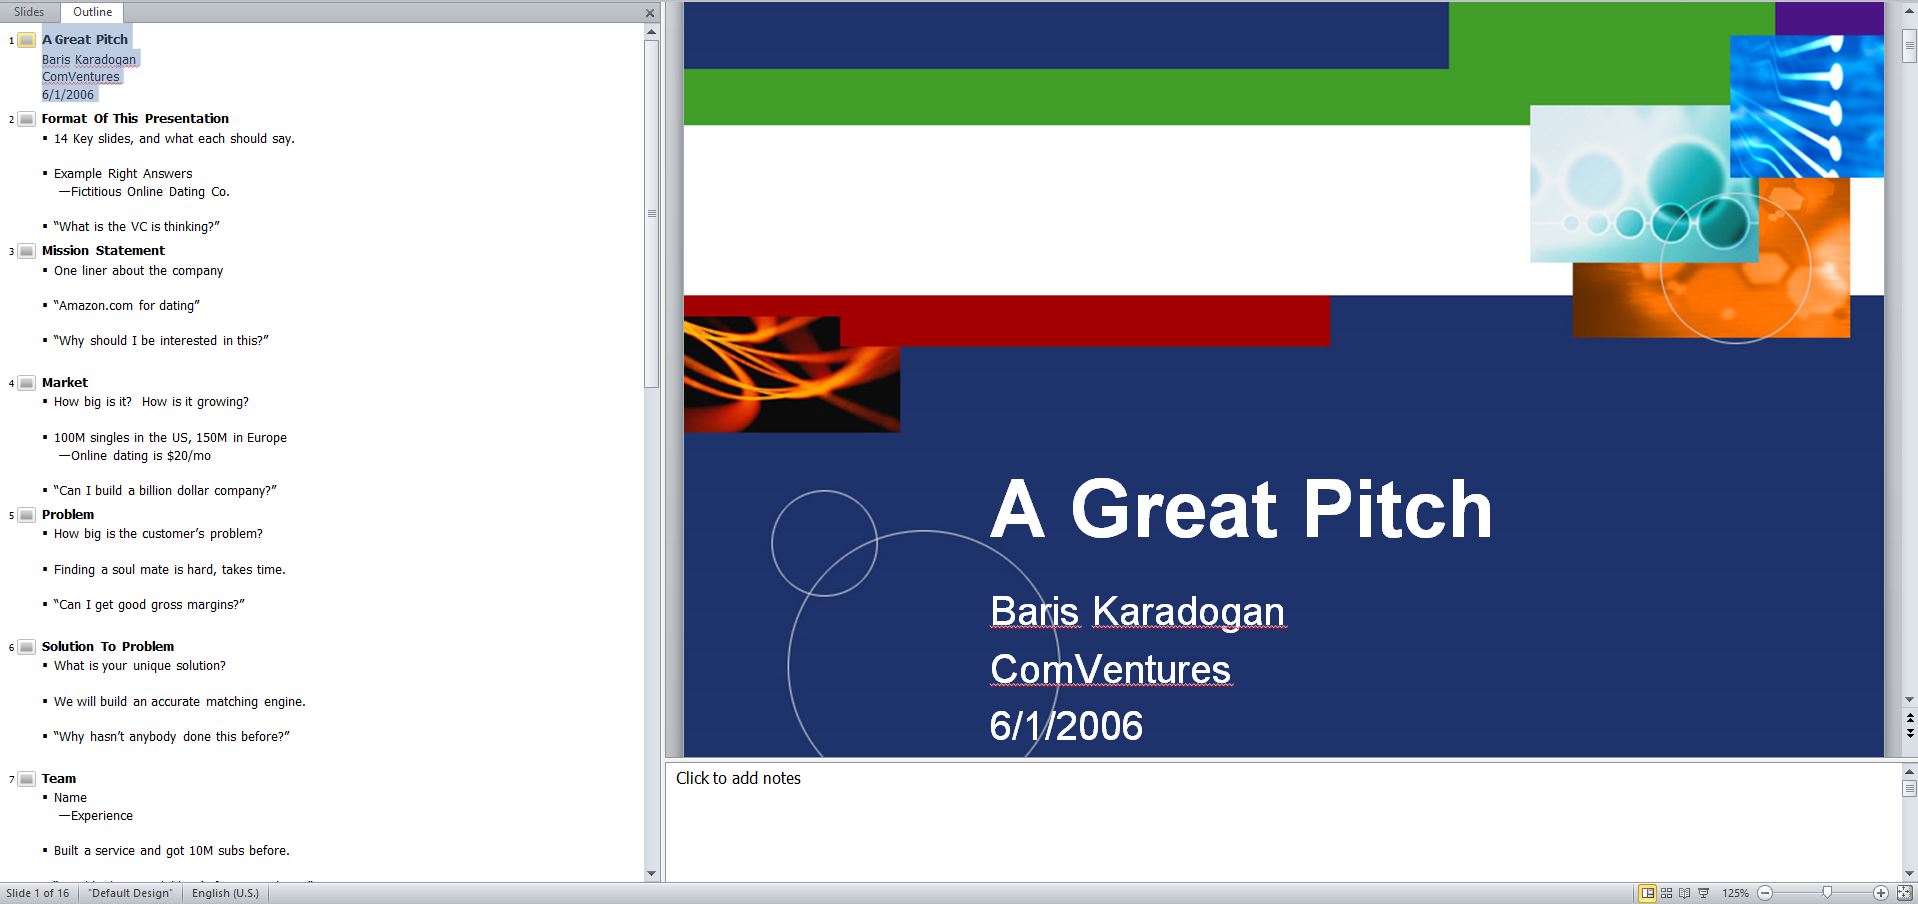Click Example Right Answers bullet

click(123, 174)
